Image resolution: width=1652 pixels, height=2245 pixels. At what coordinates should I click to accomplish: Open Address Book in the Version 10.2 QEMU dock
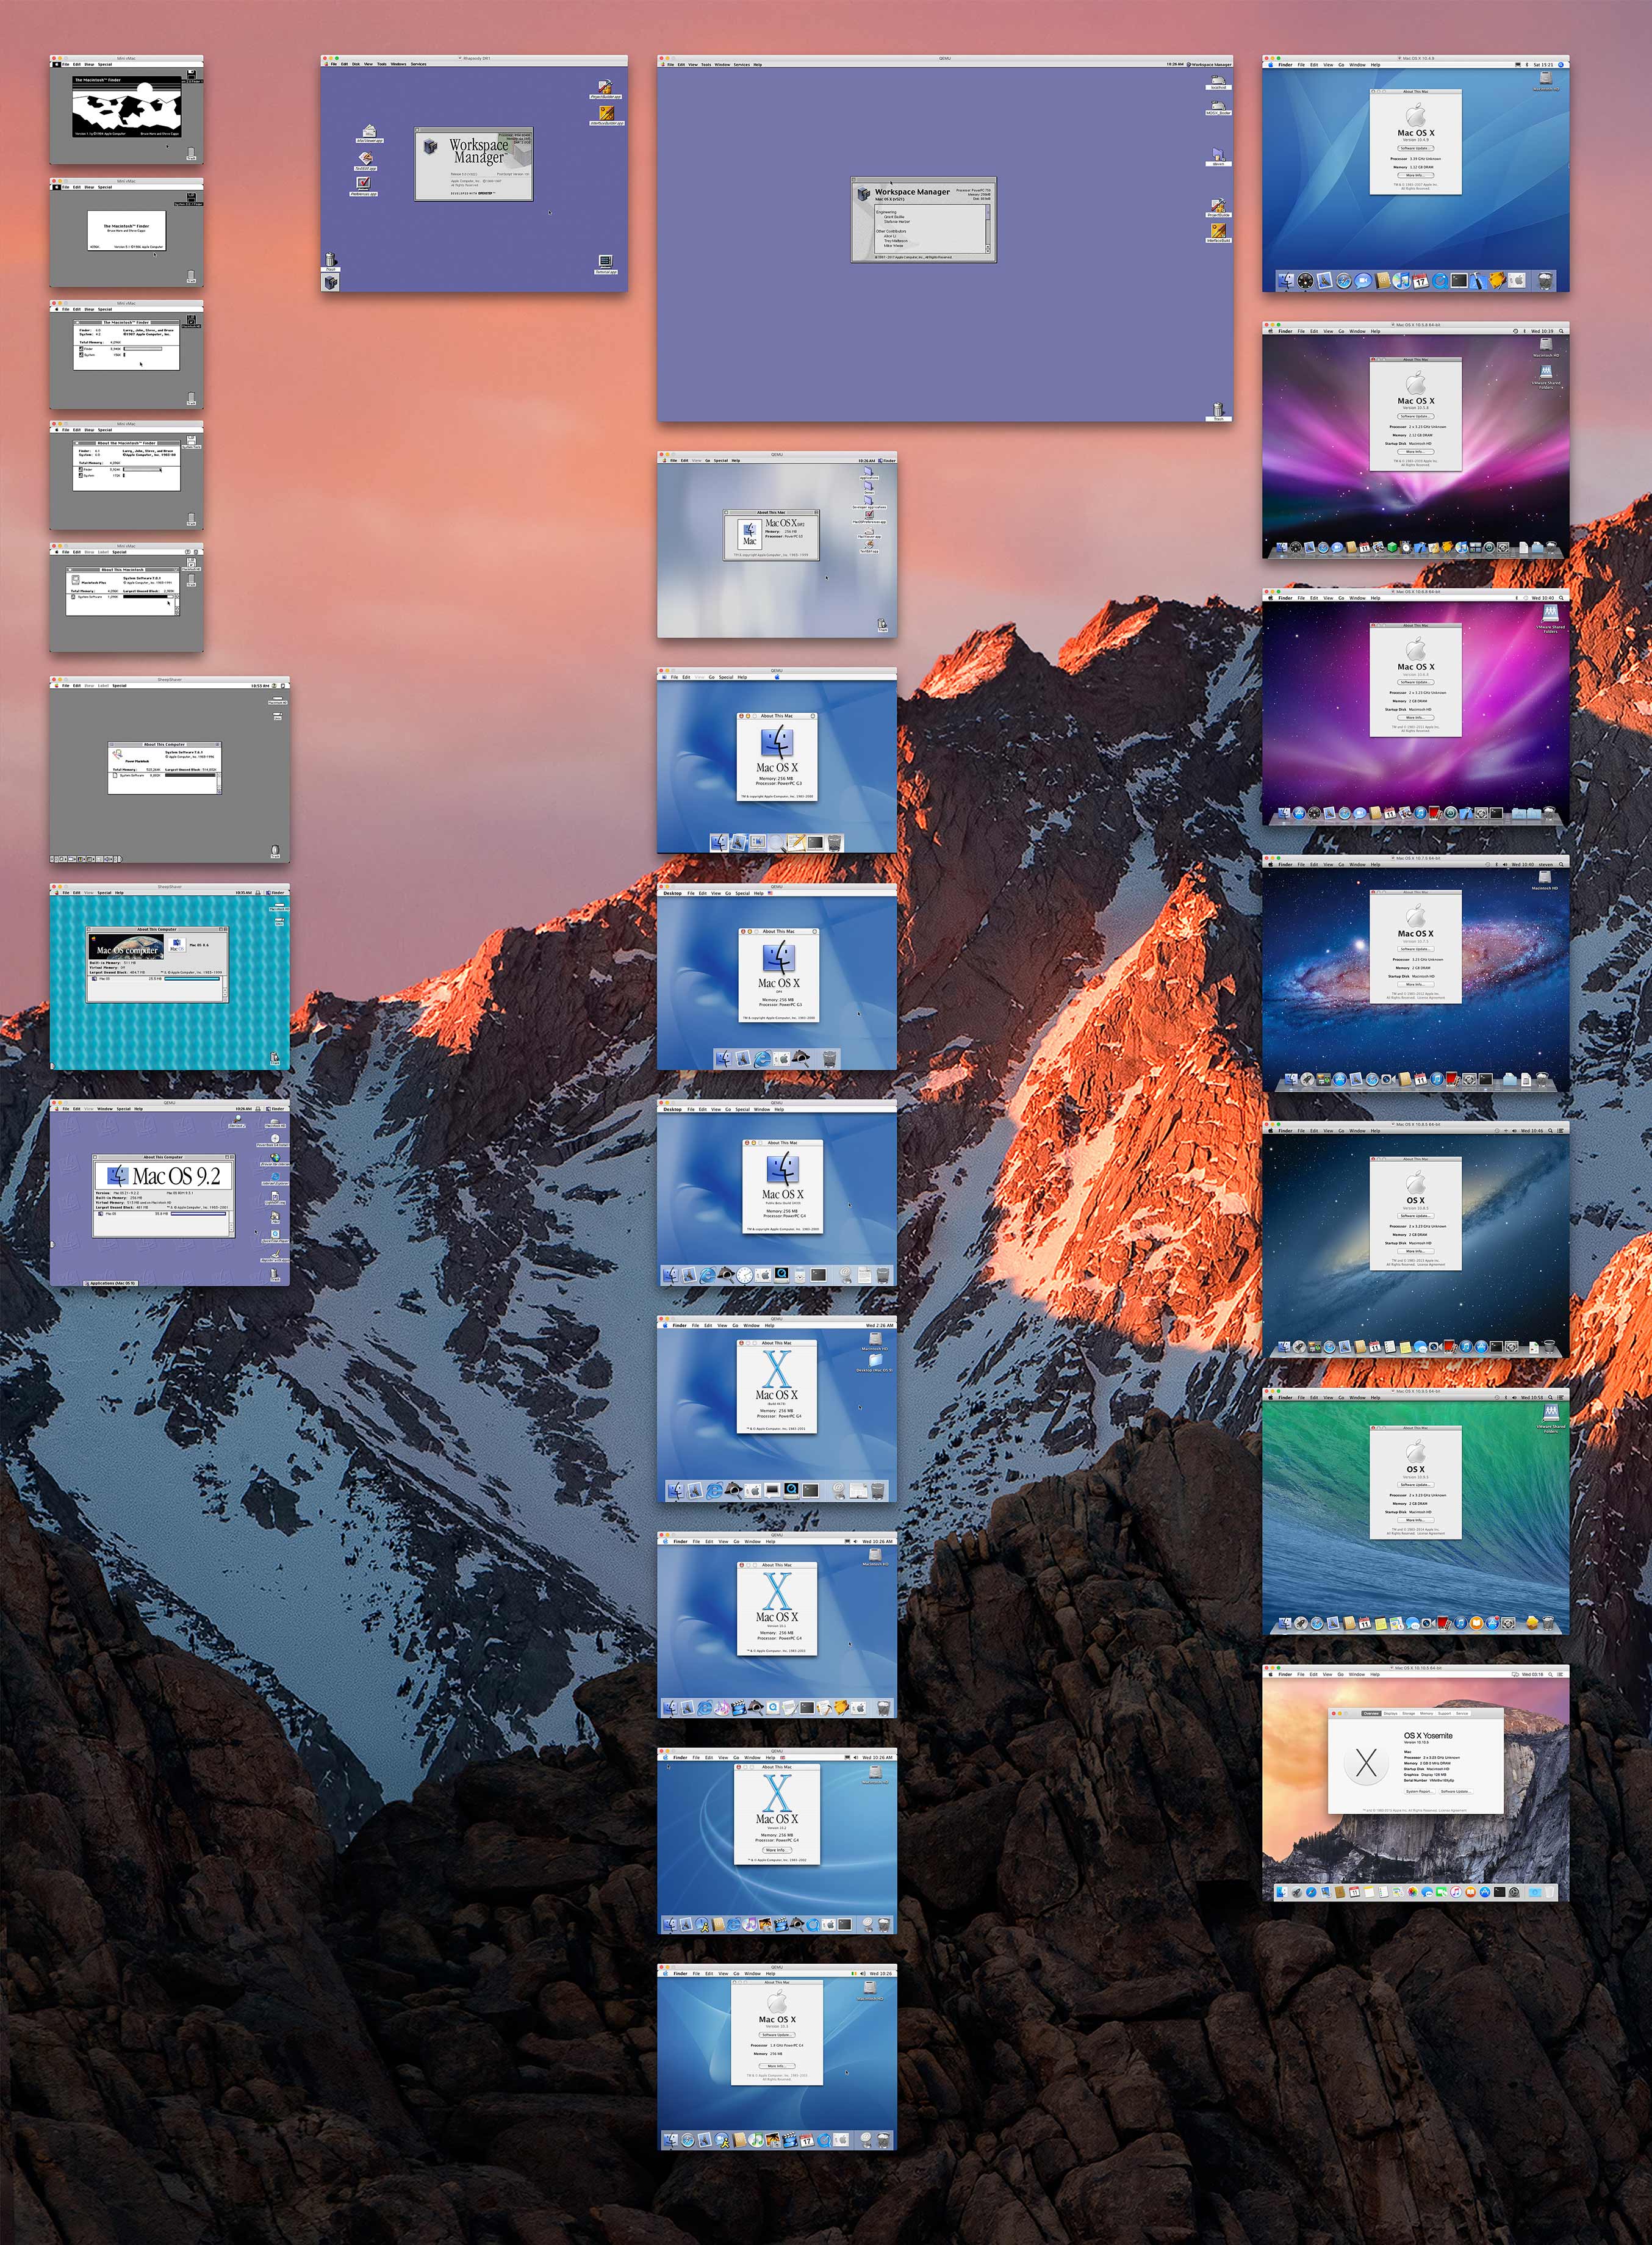(719, 1925)
